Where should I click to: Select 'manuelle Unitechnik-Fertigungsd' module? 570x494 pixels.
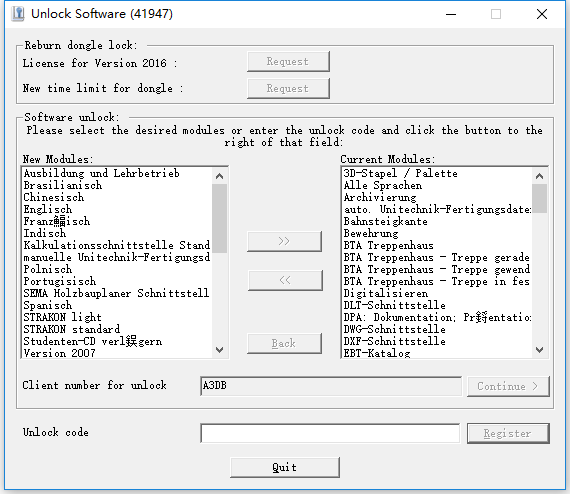tap(117, 257)
